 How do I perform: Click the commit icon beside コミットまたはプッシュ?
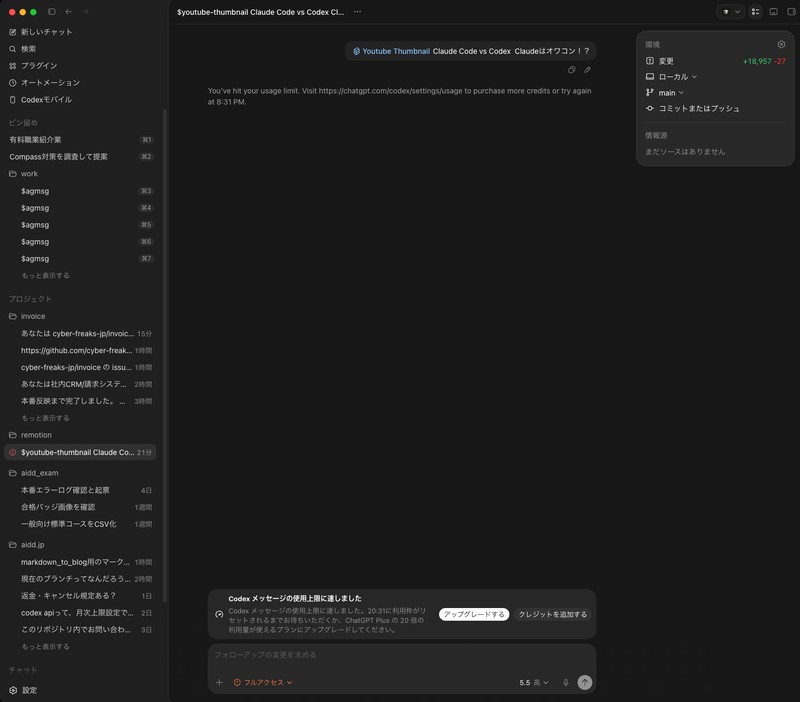649,108
